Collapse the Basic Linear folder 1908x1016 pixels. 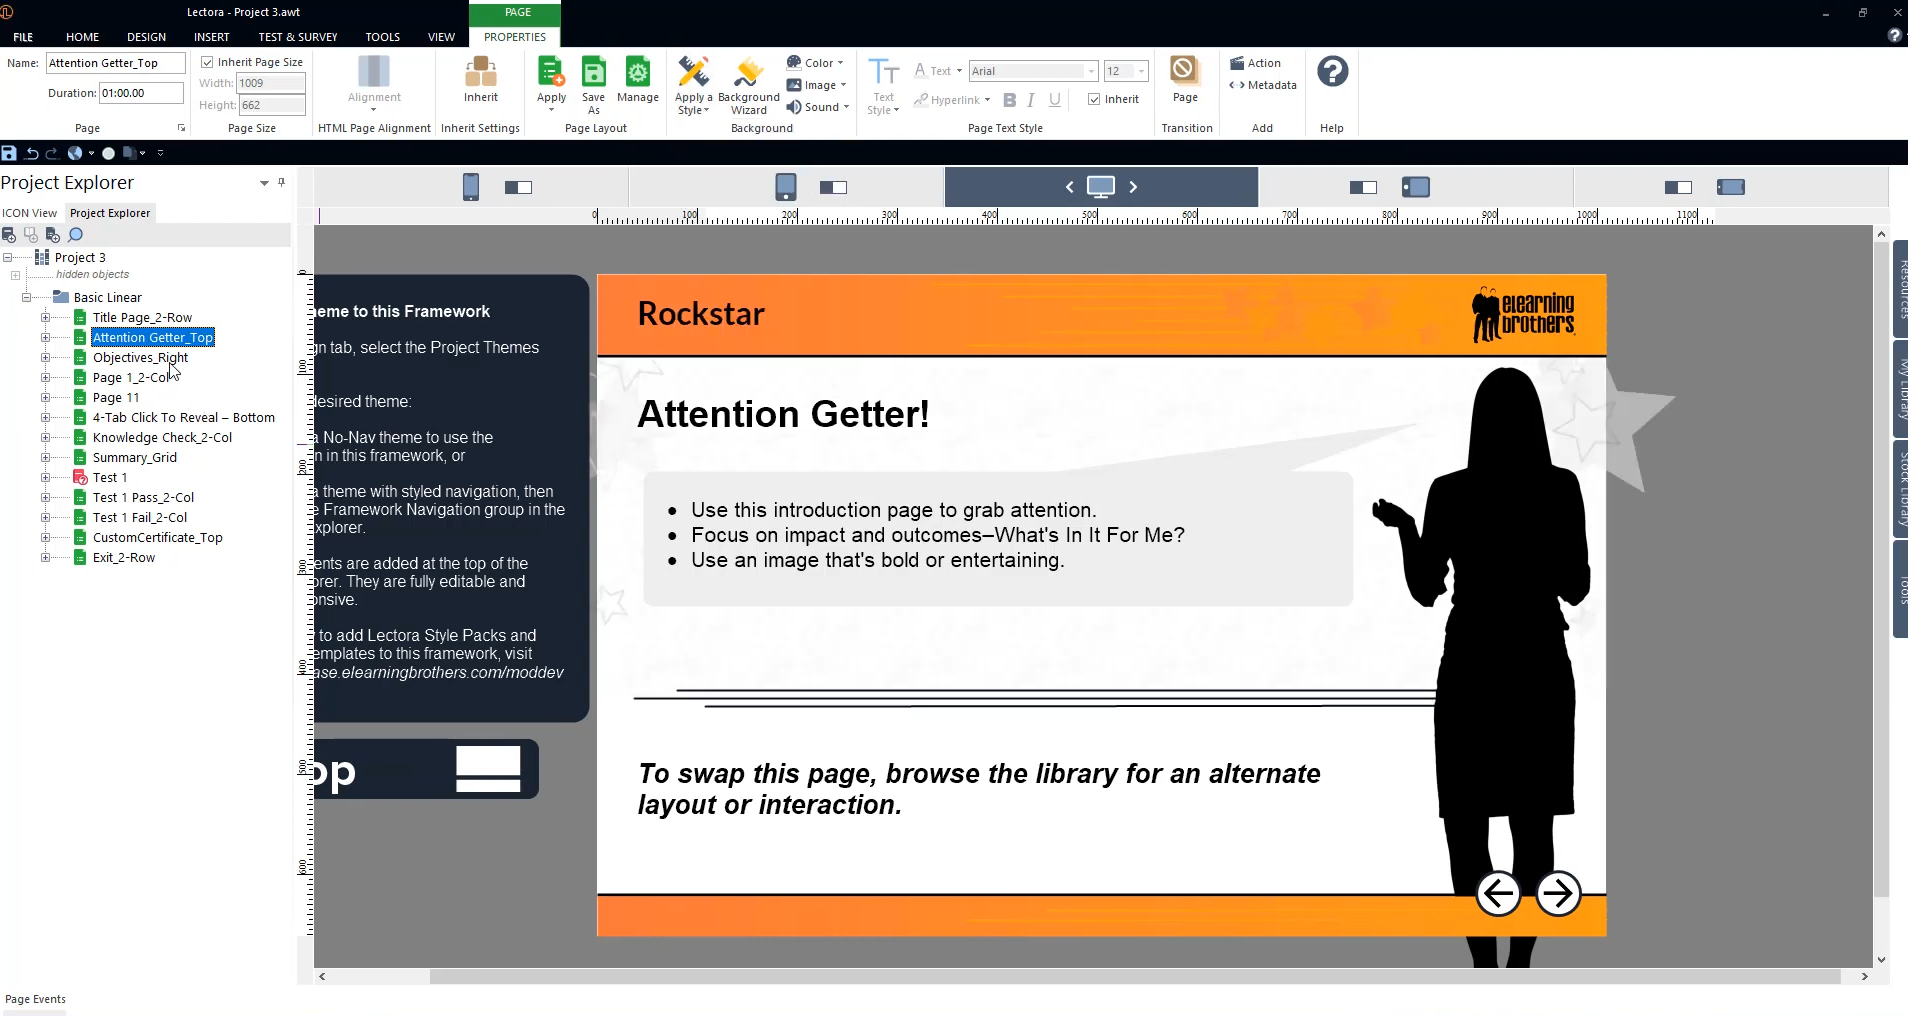pos(26,297)
